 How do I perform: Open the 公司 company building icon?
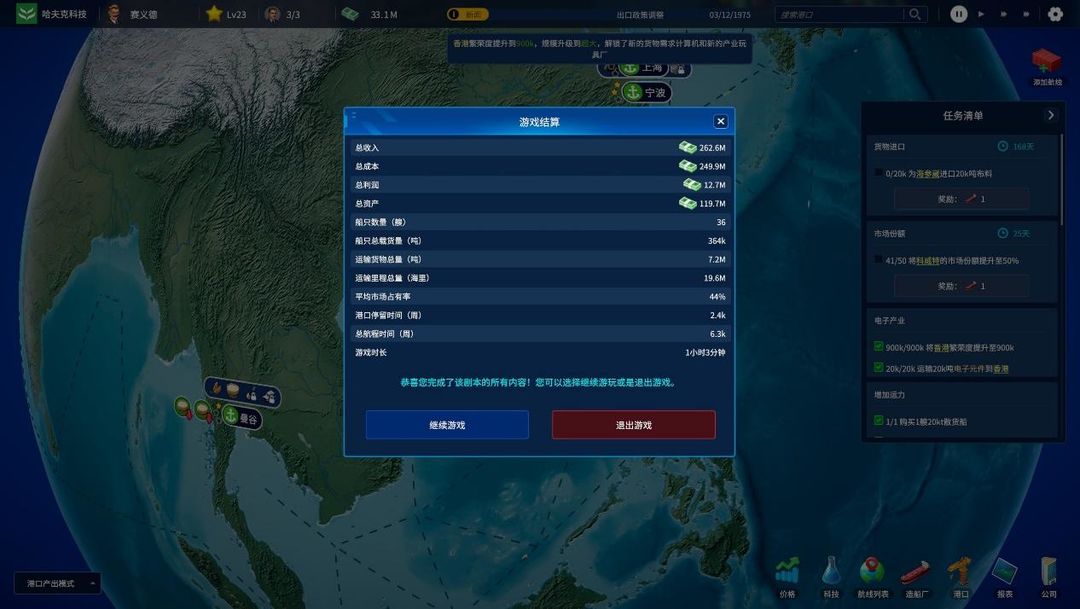(x=1048, y=572)
